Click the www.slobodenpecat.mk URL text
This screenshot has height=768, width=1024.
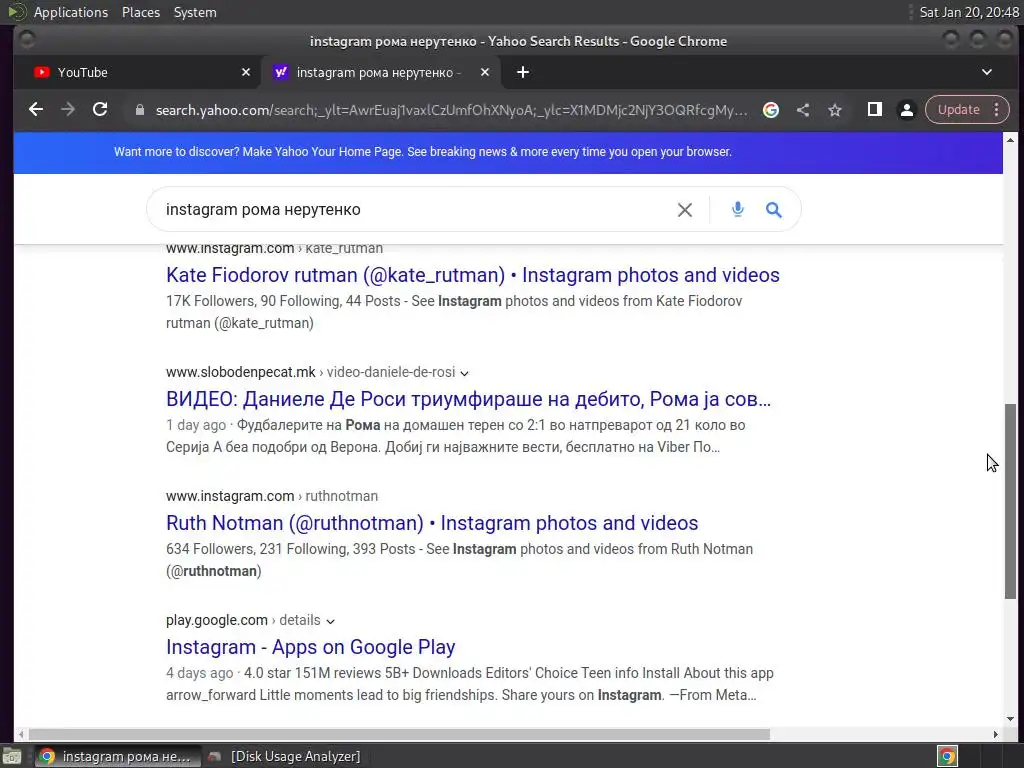240,372
